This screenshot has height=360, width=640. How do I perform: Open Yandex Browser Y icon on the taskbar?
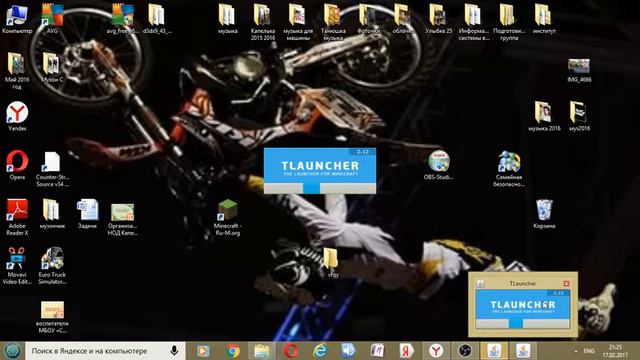pyautogui.click(x=435, y=351)
